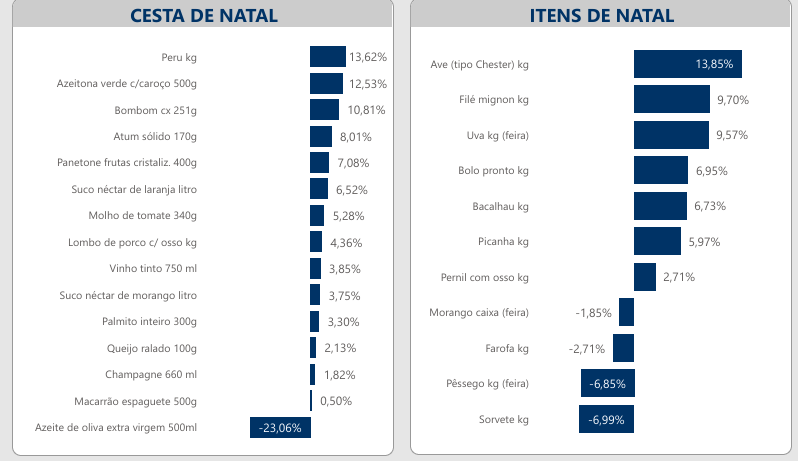The height and width of the screenshot is (461, 798).
Task: Click the ITENS DE NATAL panel title
Action: pos(601,15)
